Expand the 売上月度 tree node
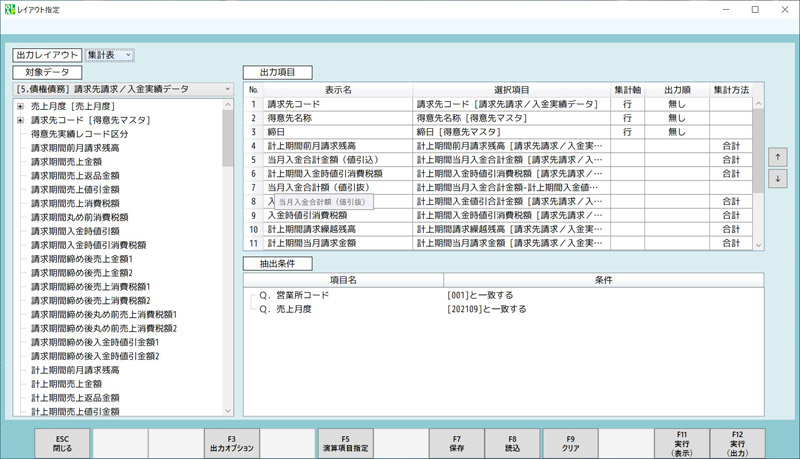Image resolution: width=800 pixels, height=459 pixels. 20,105
